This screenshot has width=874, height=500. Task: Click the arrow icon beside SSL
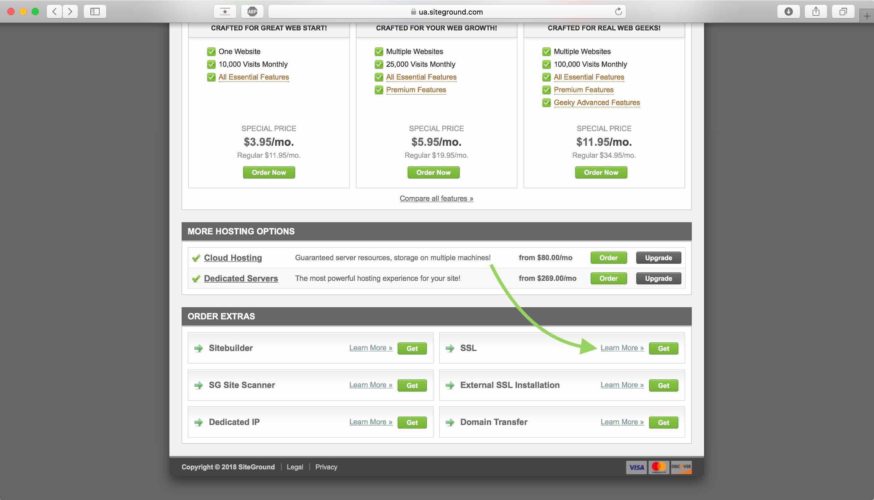tap(450, 348)
